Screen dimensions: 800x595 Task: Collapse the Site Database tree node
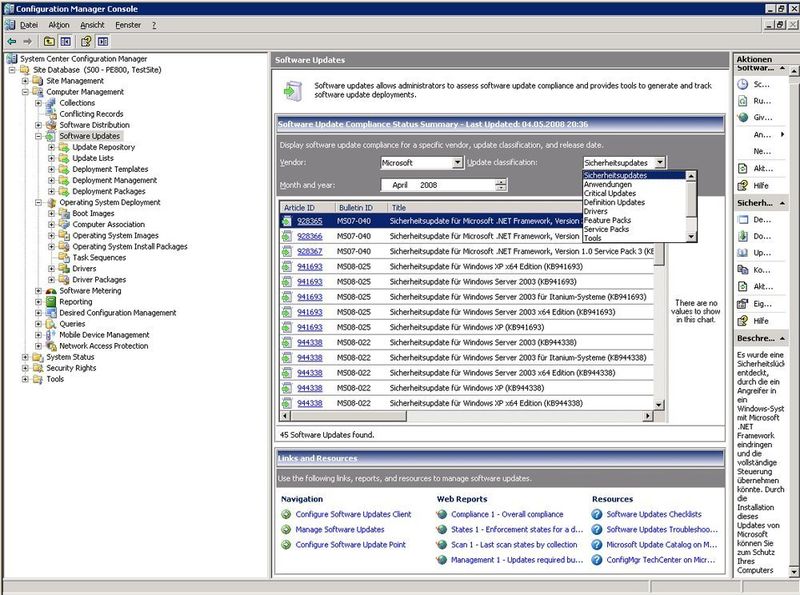click(12, 70)
